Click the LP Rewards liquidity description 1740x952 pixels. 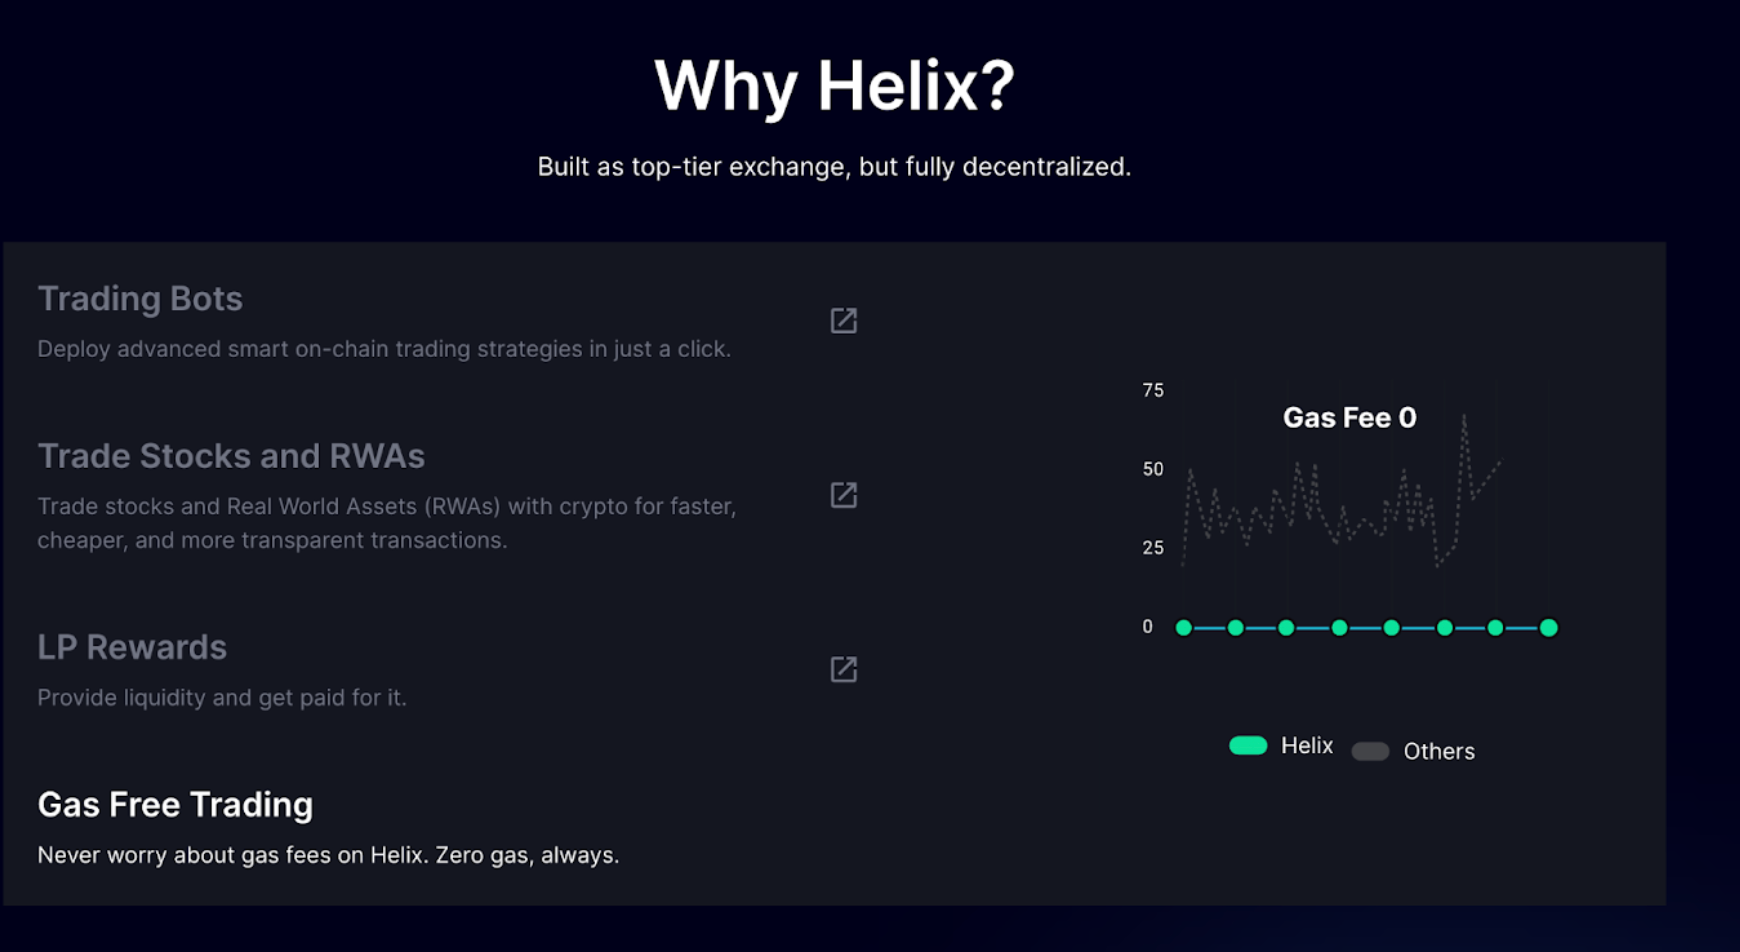click(222, 698)
